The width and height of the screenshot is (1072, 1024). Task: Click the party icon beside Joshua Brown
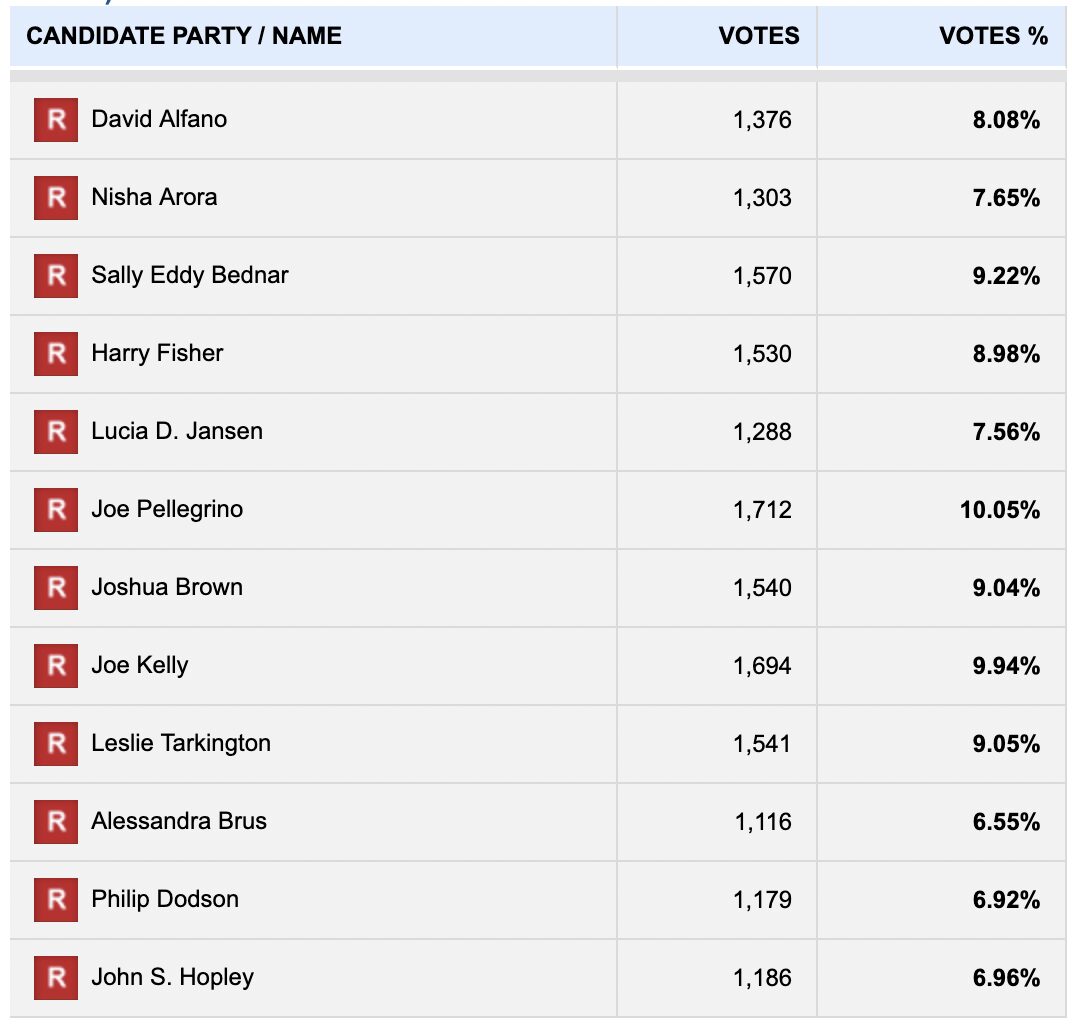click(56, 588)
